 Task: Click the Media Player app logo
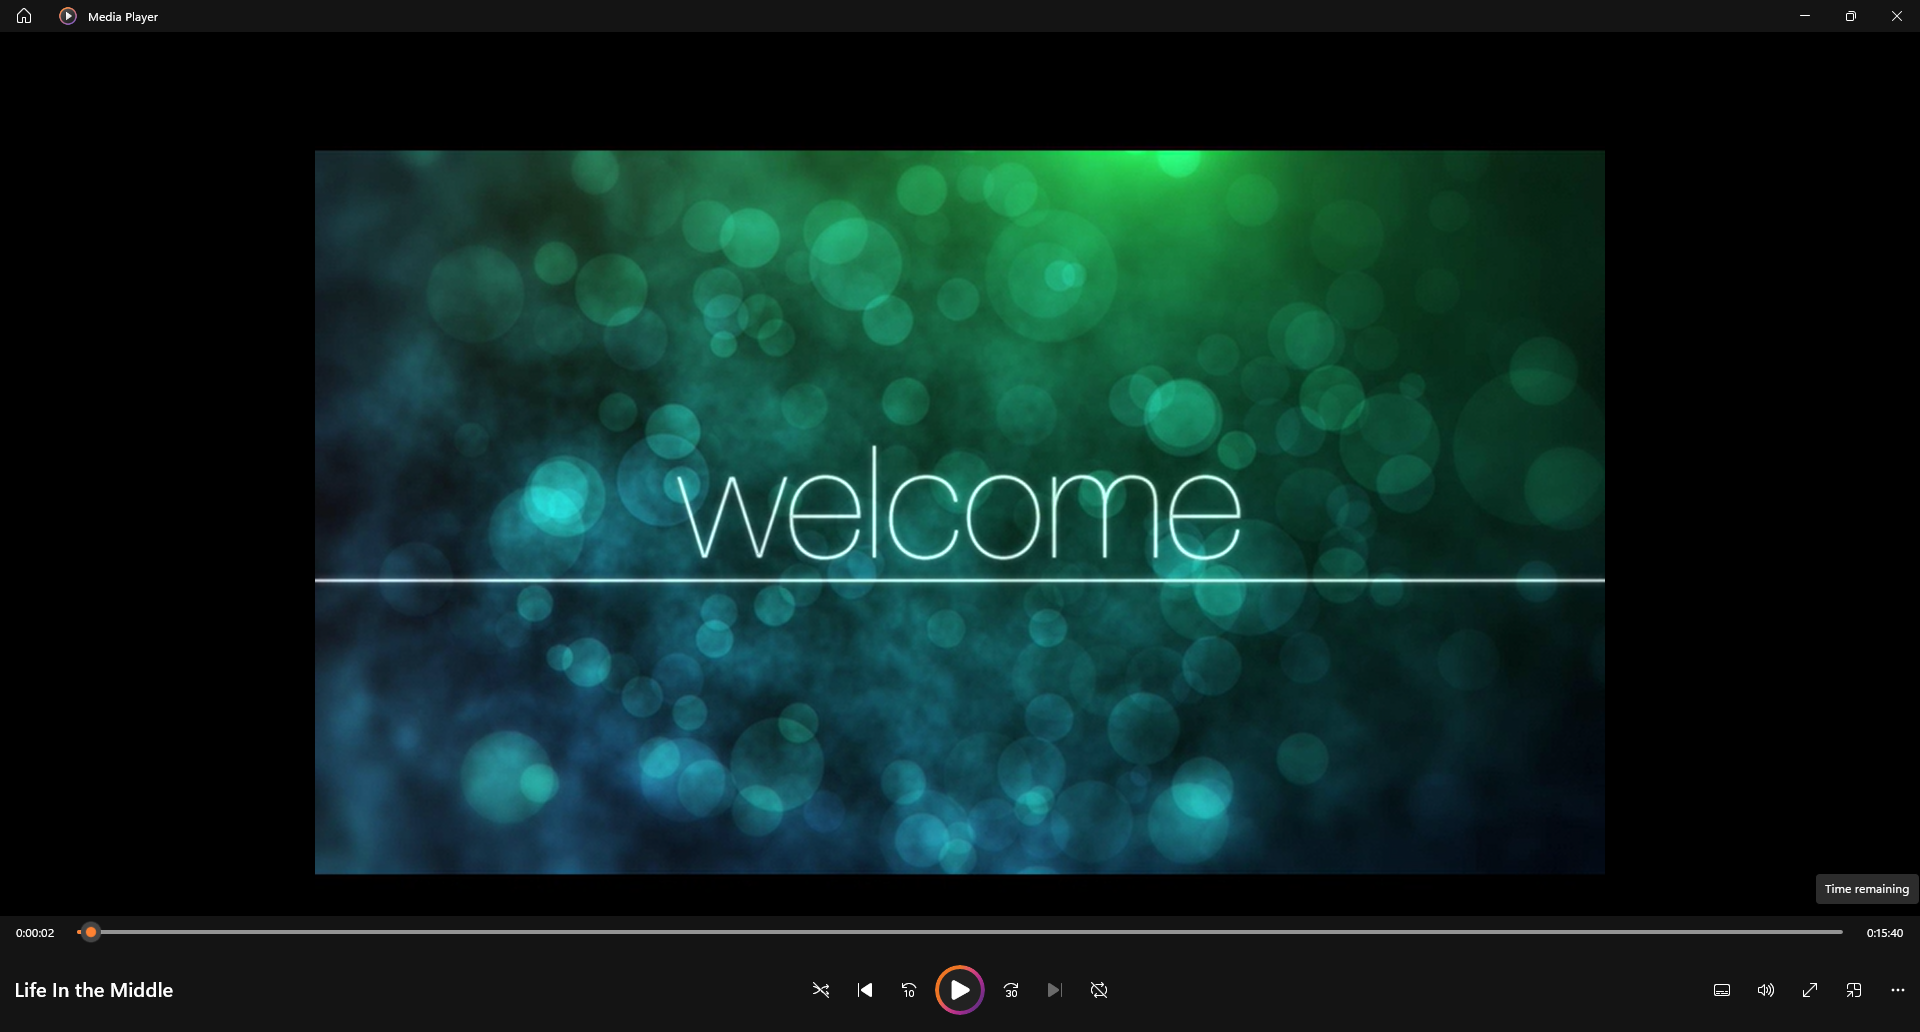pos(68,16)
